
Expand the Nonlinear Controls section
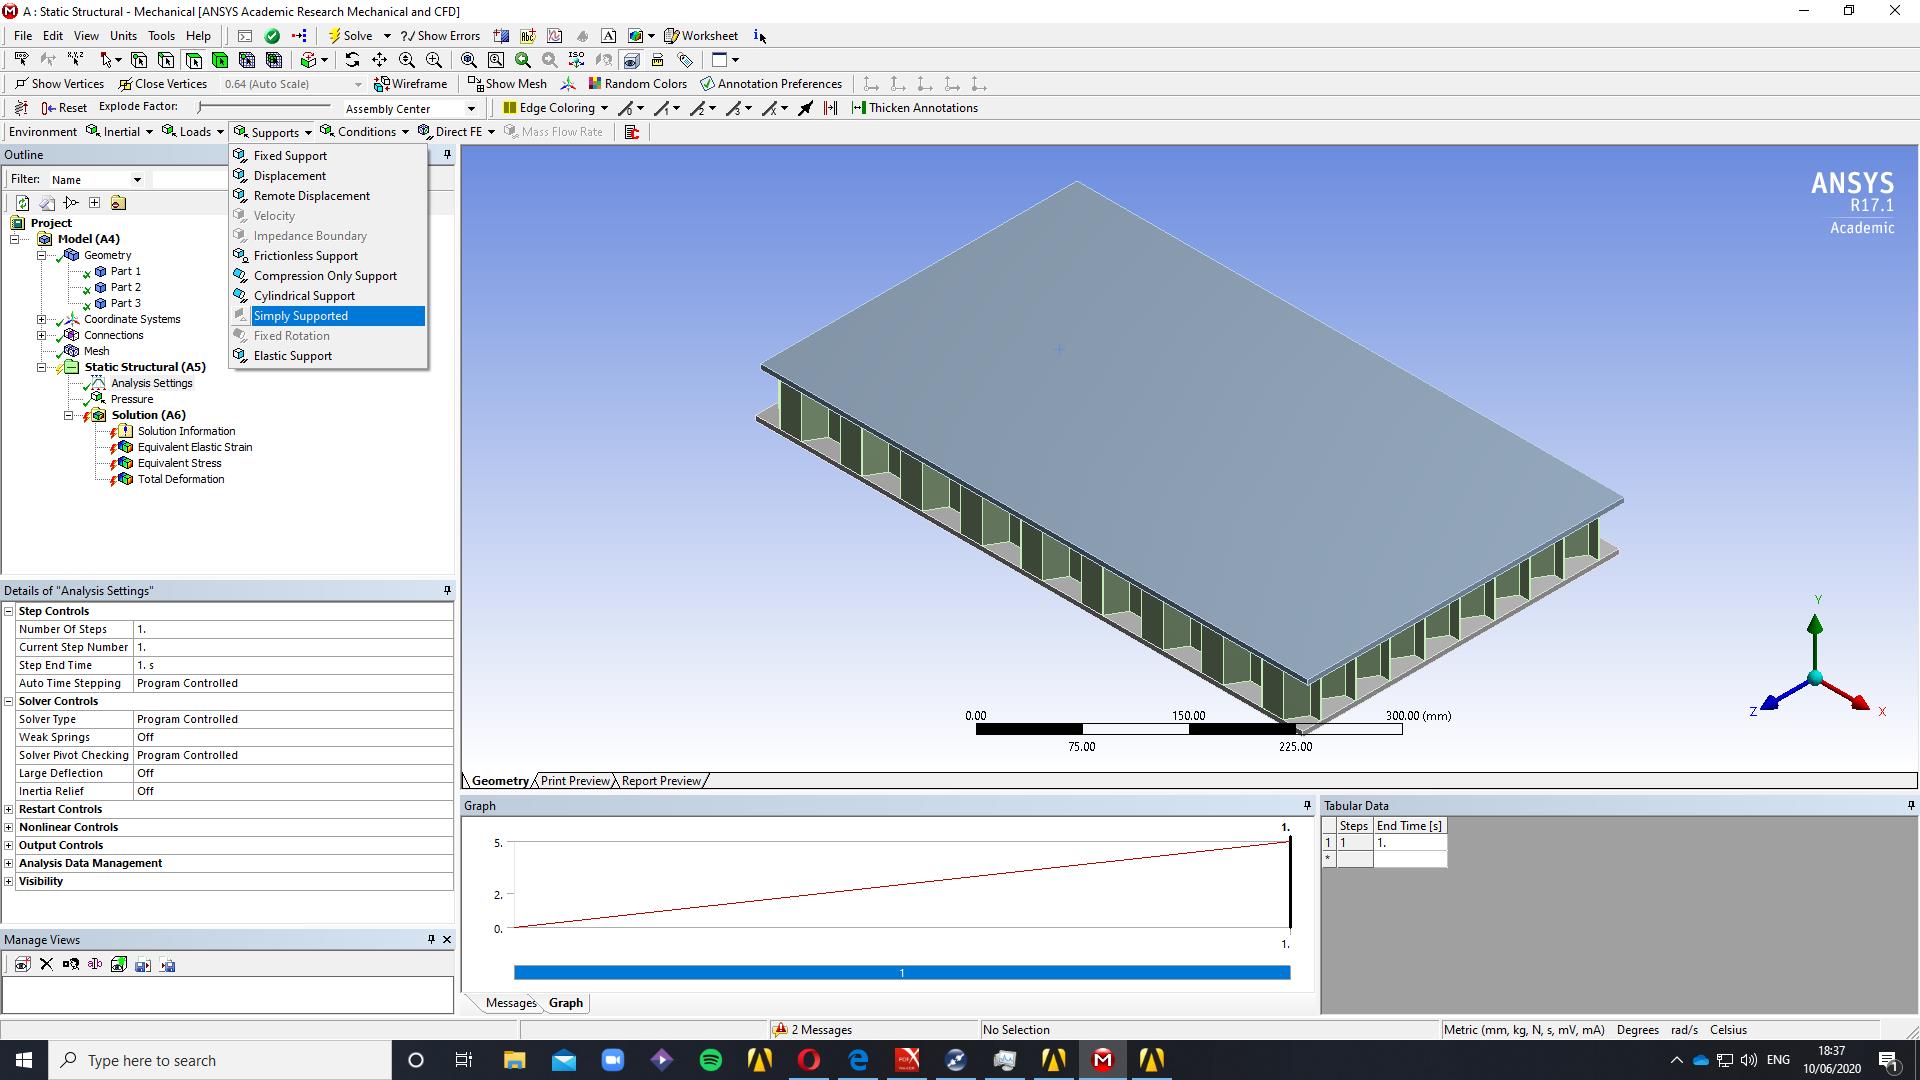pos(9,827)
